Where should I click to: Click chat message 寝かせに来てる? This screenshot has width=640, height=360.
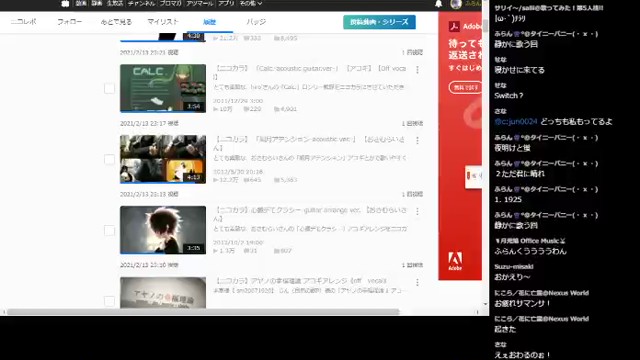point(519,70)
